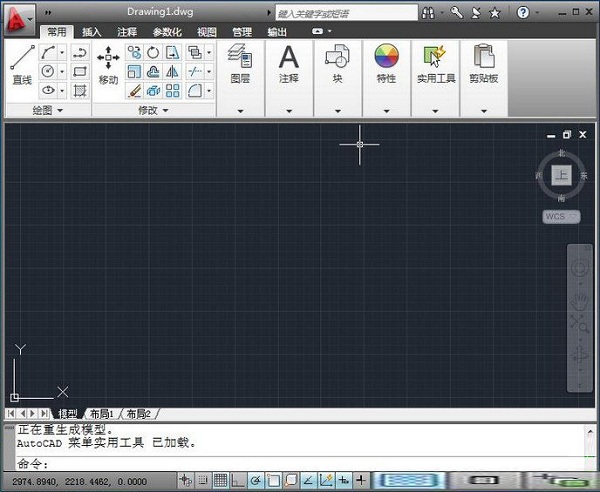The width and height of the screenshot is (600, 492).
Task: Click the command line (命令) input field
Action: click(x=300, y=463)
